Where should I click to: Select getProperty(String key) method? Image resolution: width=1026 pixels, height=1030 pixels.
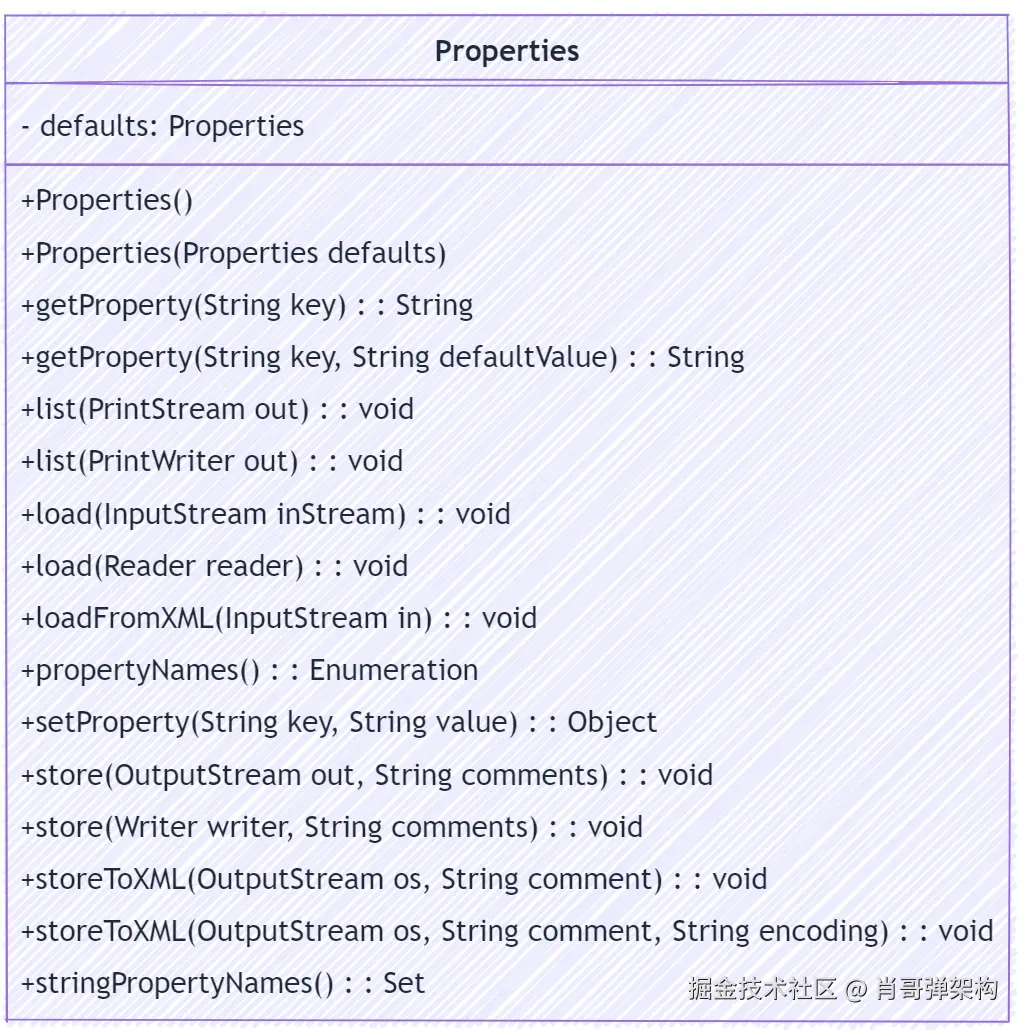click(x=247, y=305)
